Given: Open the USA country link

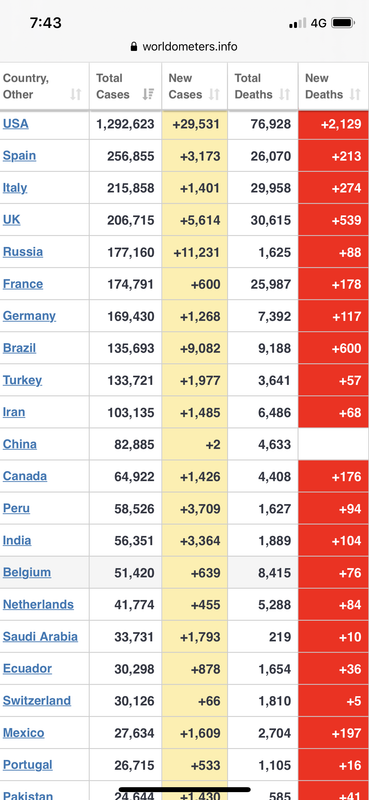Looking at the screenshot, I should [x=16, y=124].
